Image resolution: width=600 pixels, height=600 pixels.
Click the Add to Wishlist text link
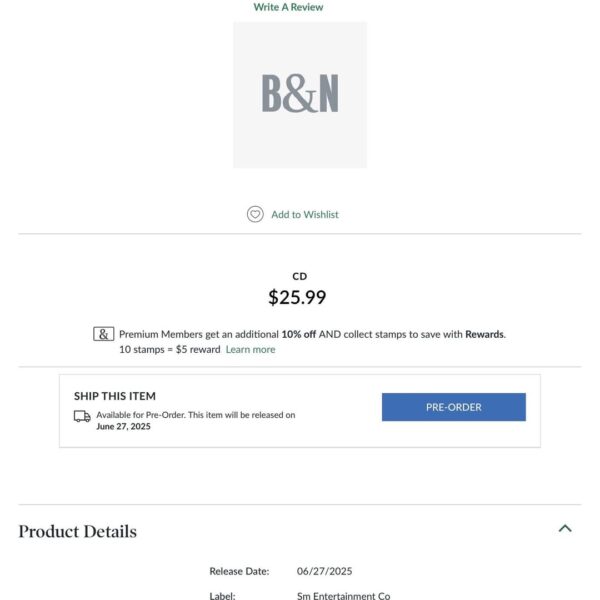click(x=305, y=214)
